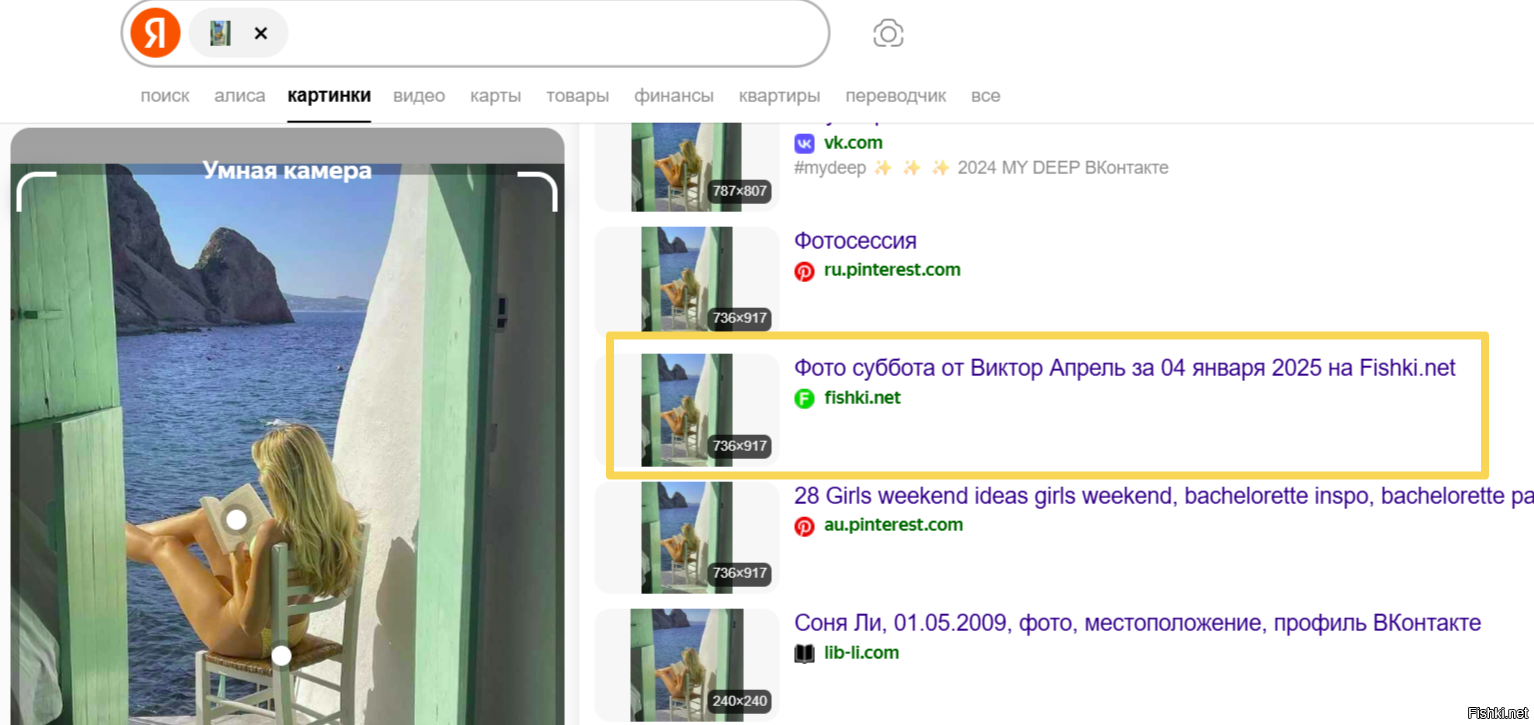Click the Умная камера header label
The image size is (1534, 725).
click(x=287, y=170)
